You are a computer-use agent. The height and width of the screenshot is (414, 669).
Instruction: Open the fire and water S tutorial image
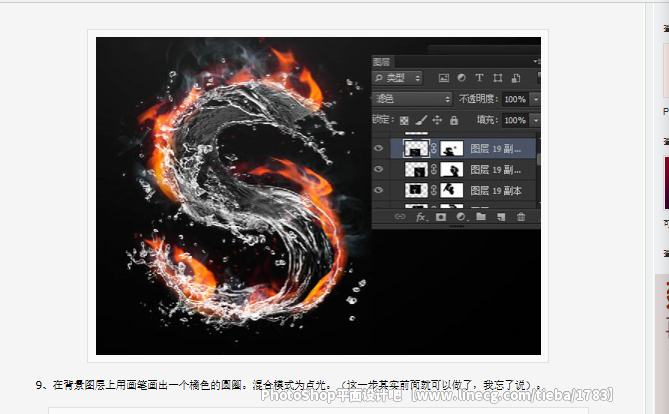(318, 196)
